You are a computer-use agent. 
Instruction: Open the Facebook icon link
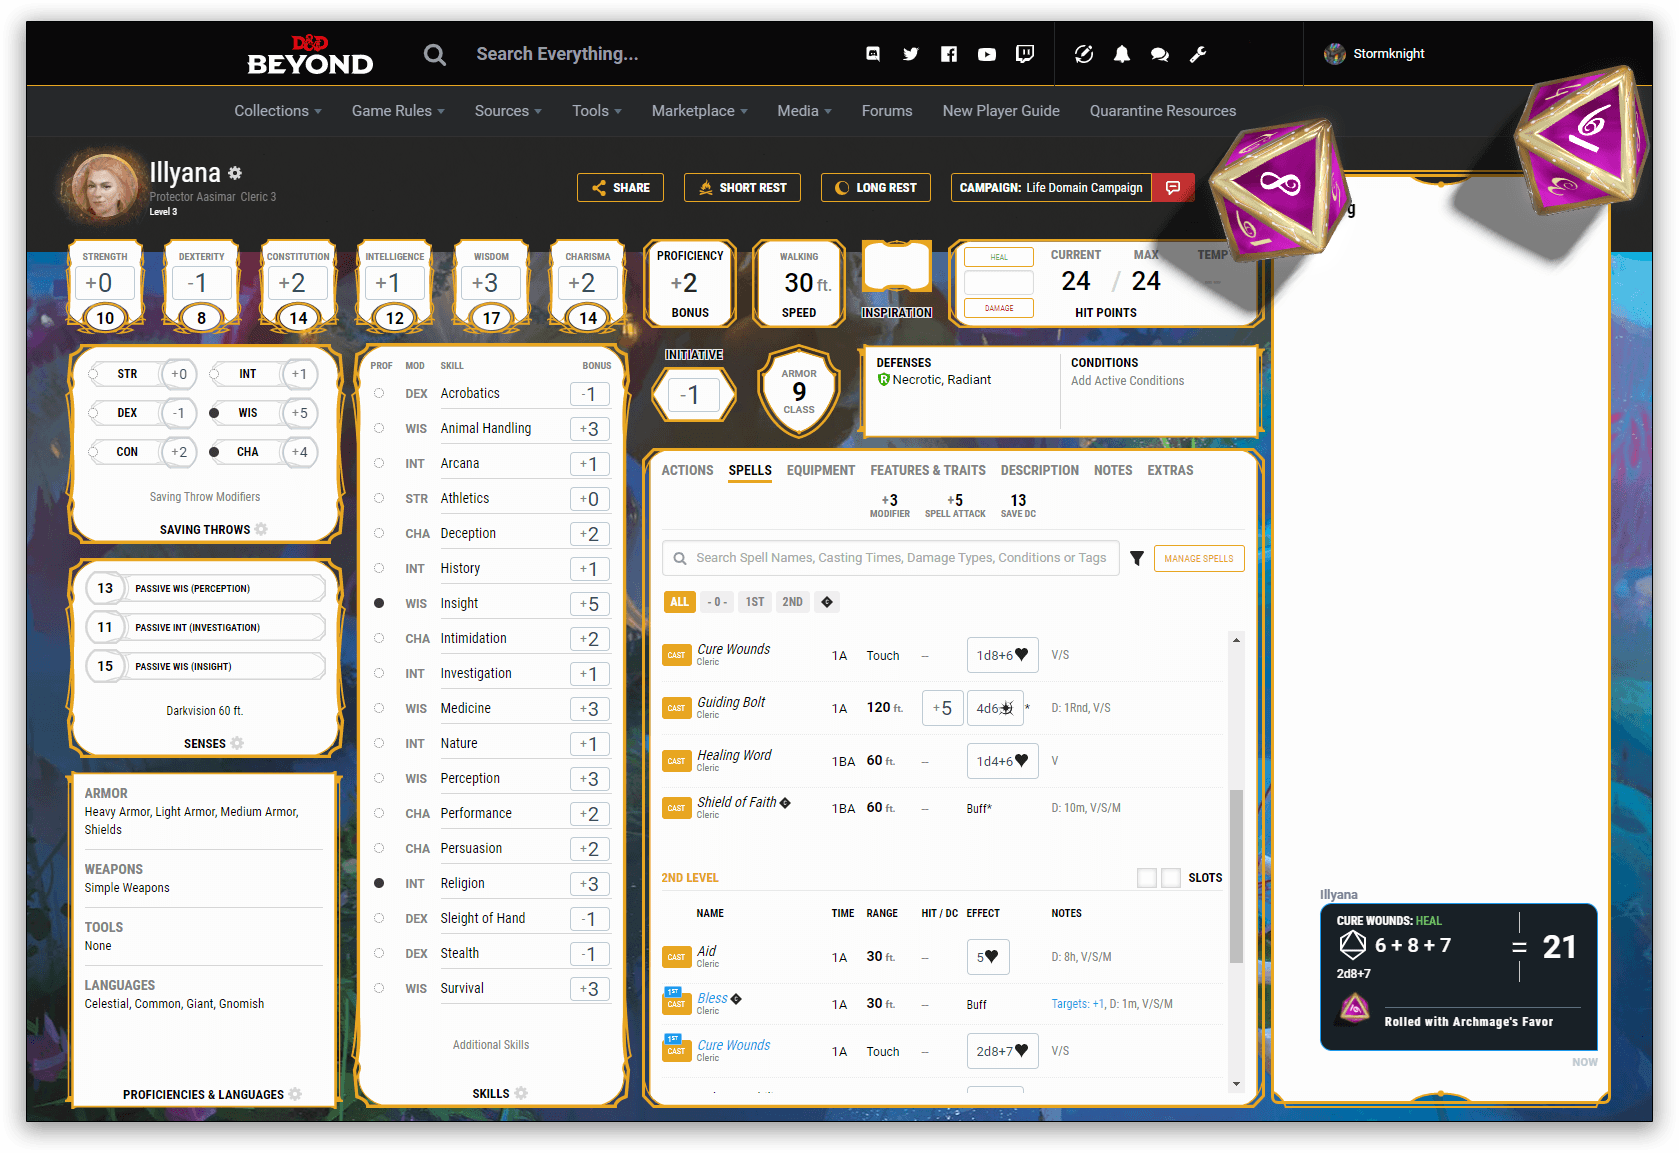(949, 54)
